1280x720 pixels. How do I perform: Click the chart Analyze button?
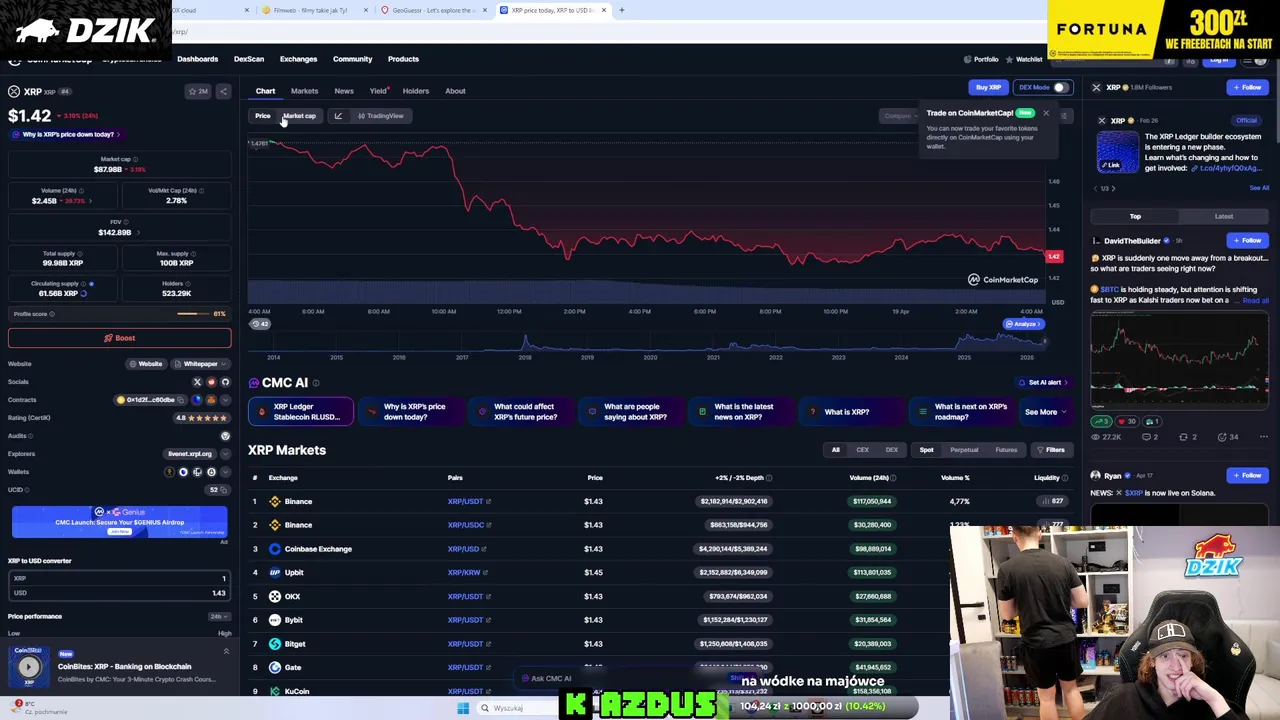1023,324
